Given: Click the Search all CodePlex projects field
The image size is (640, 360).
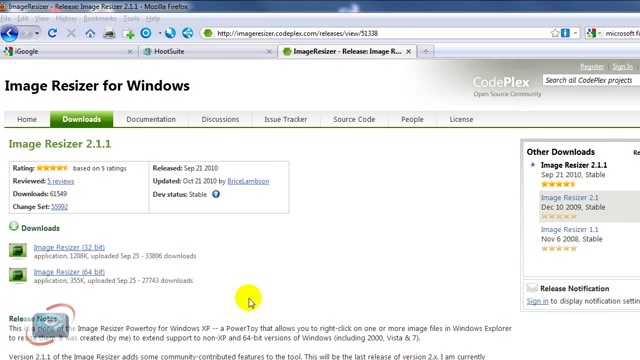Looking at the screenshot, I should (x=591, y=80).
